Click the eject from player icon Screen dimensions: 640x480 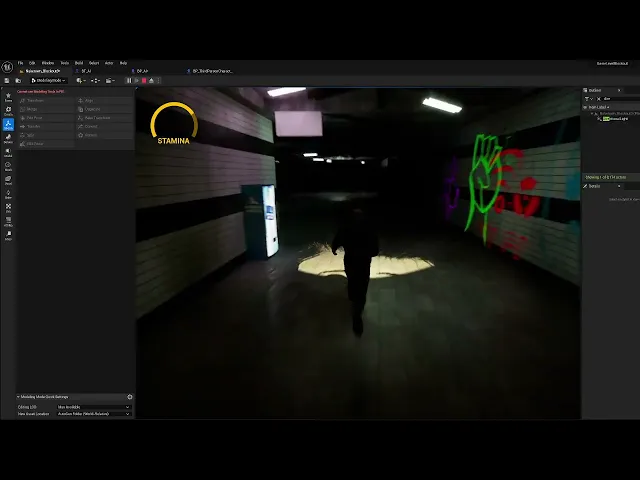151,81
